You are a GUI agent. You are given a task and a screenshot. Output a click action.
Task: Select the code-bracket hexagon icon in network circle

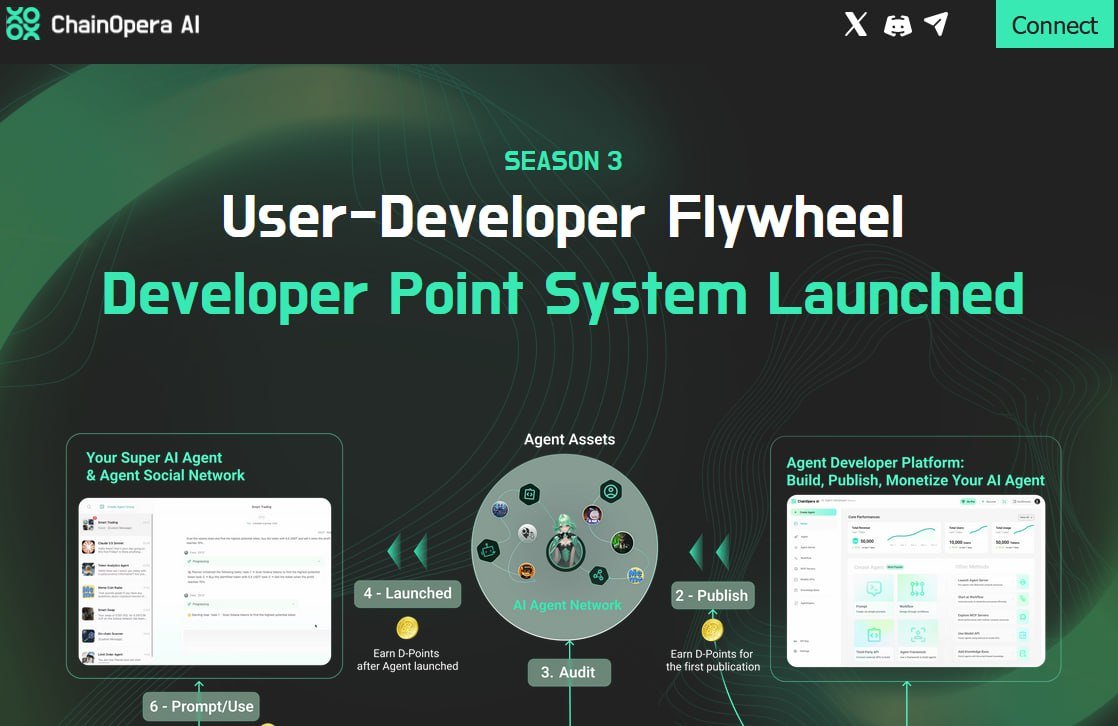[529, 494]
